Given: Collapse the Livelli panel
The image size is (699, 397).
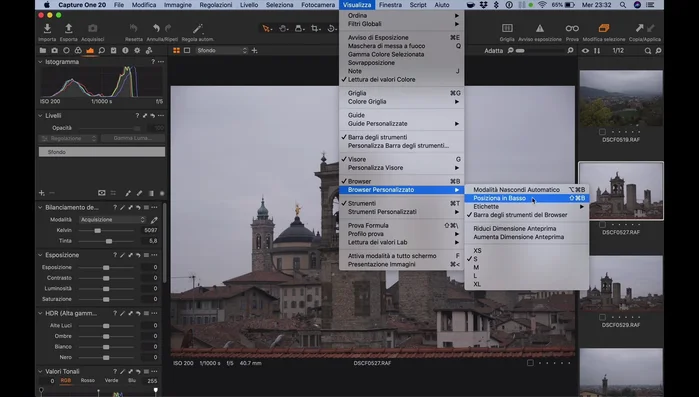Looking at the screenshot, I should pyautogui.click(x=41, y=115).
